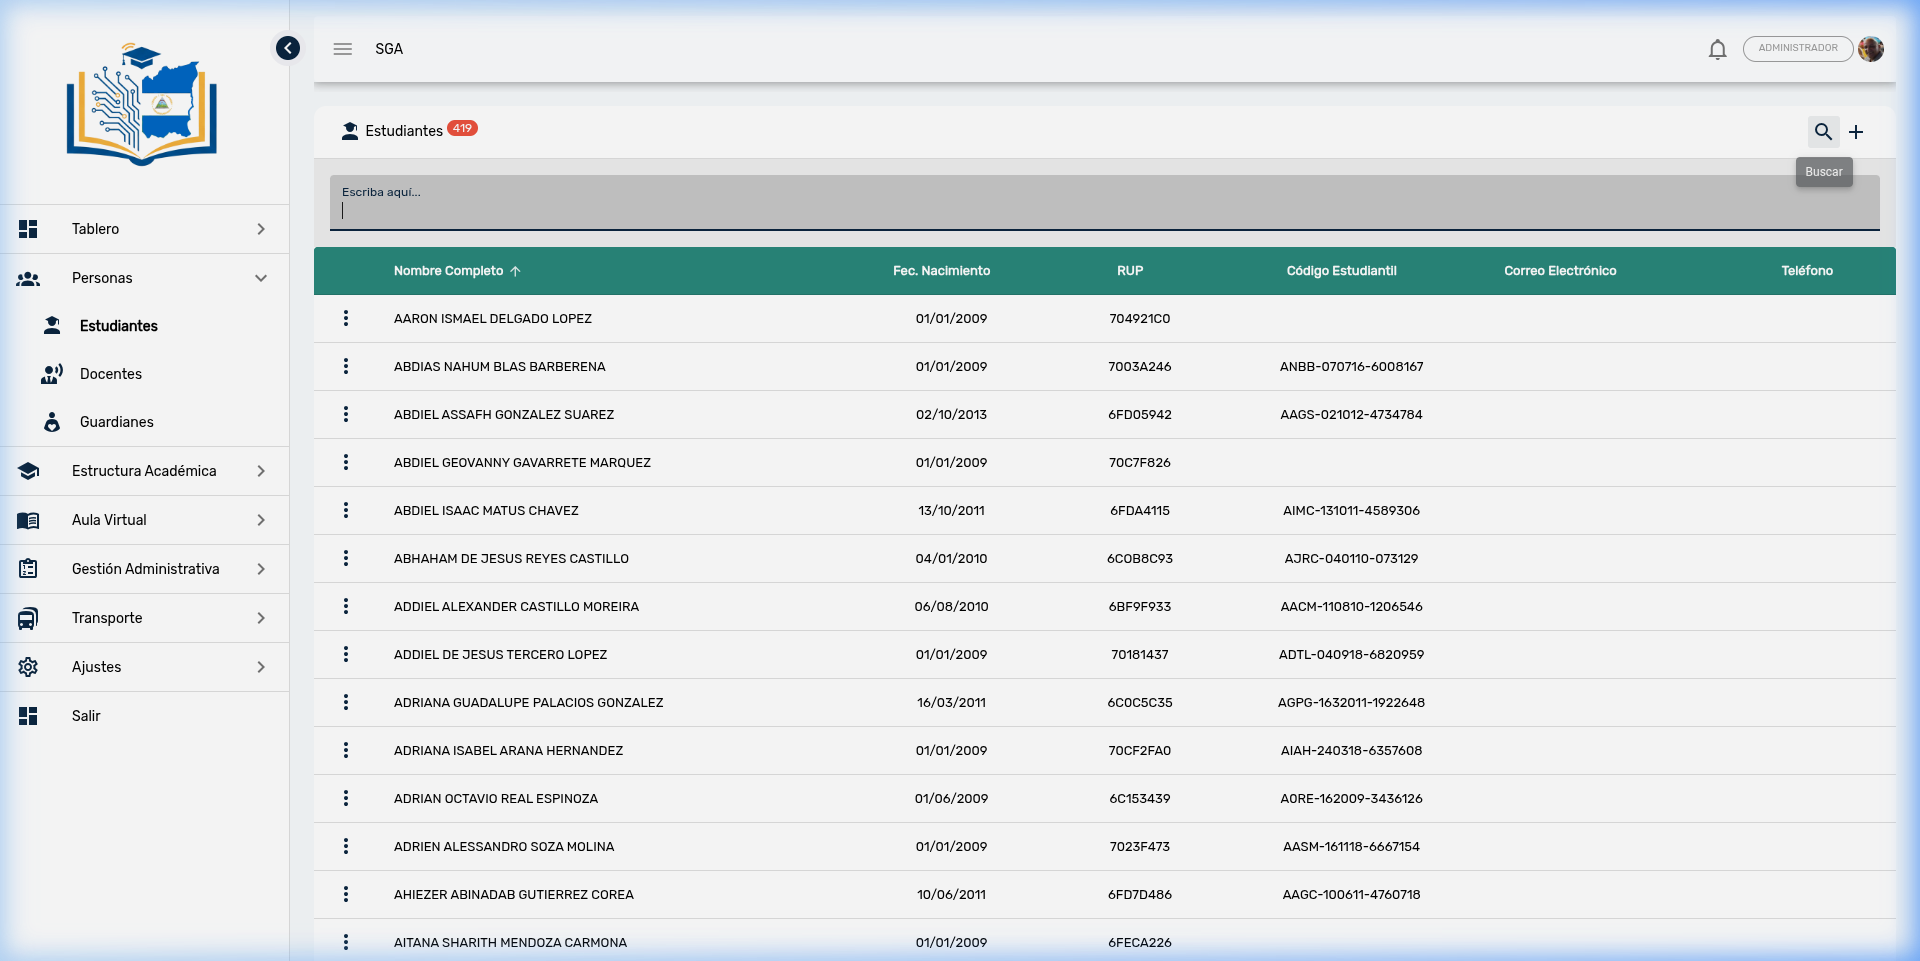The height and width of the screenshot is (961, 1920).
Task: Click the plus icon to add student
Action: pyautogui.click(x=1856, y=132)
